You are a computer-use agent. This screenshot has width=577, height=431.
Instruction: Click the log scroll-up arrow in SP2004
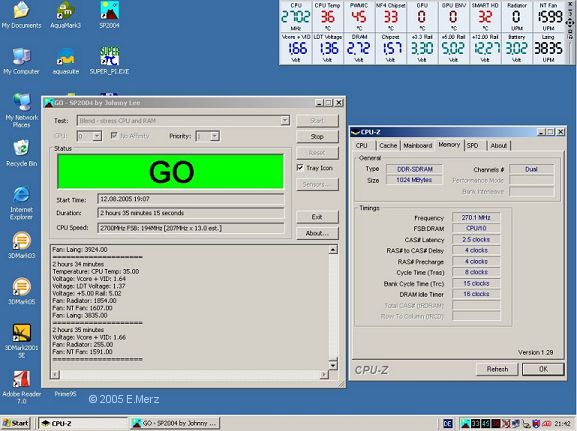(x=333, y=250)
